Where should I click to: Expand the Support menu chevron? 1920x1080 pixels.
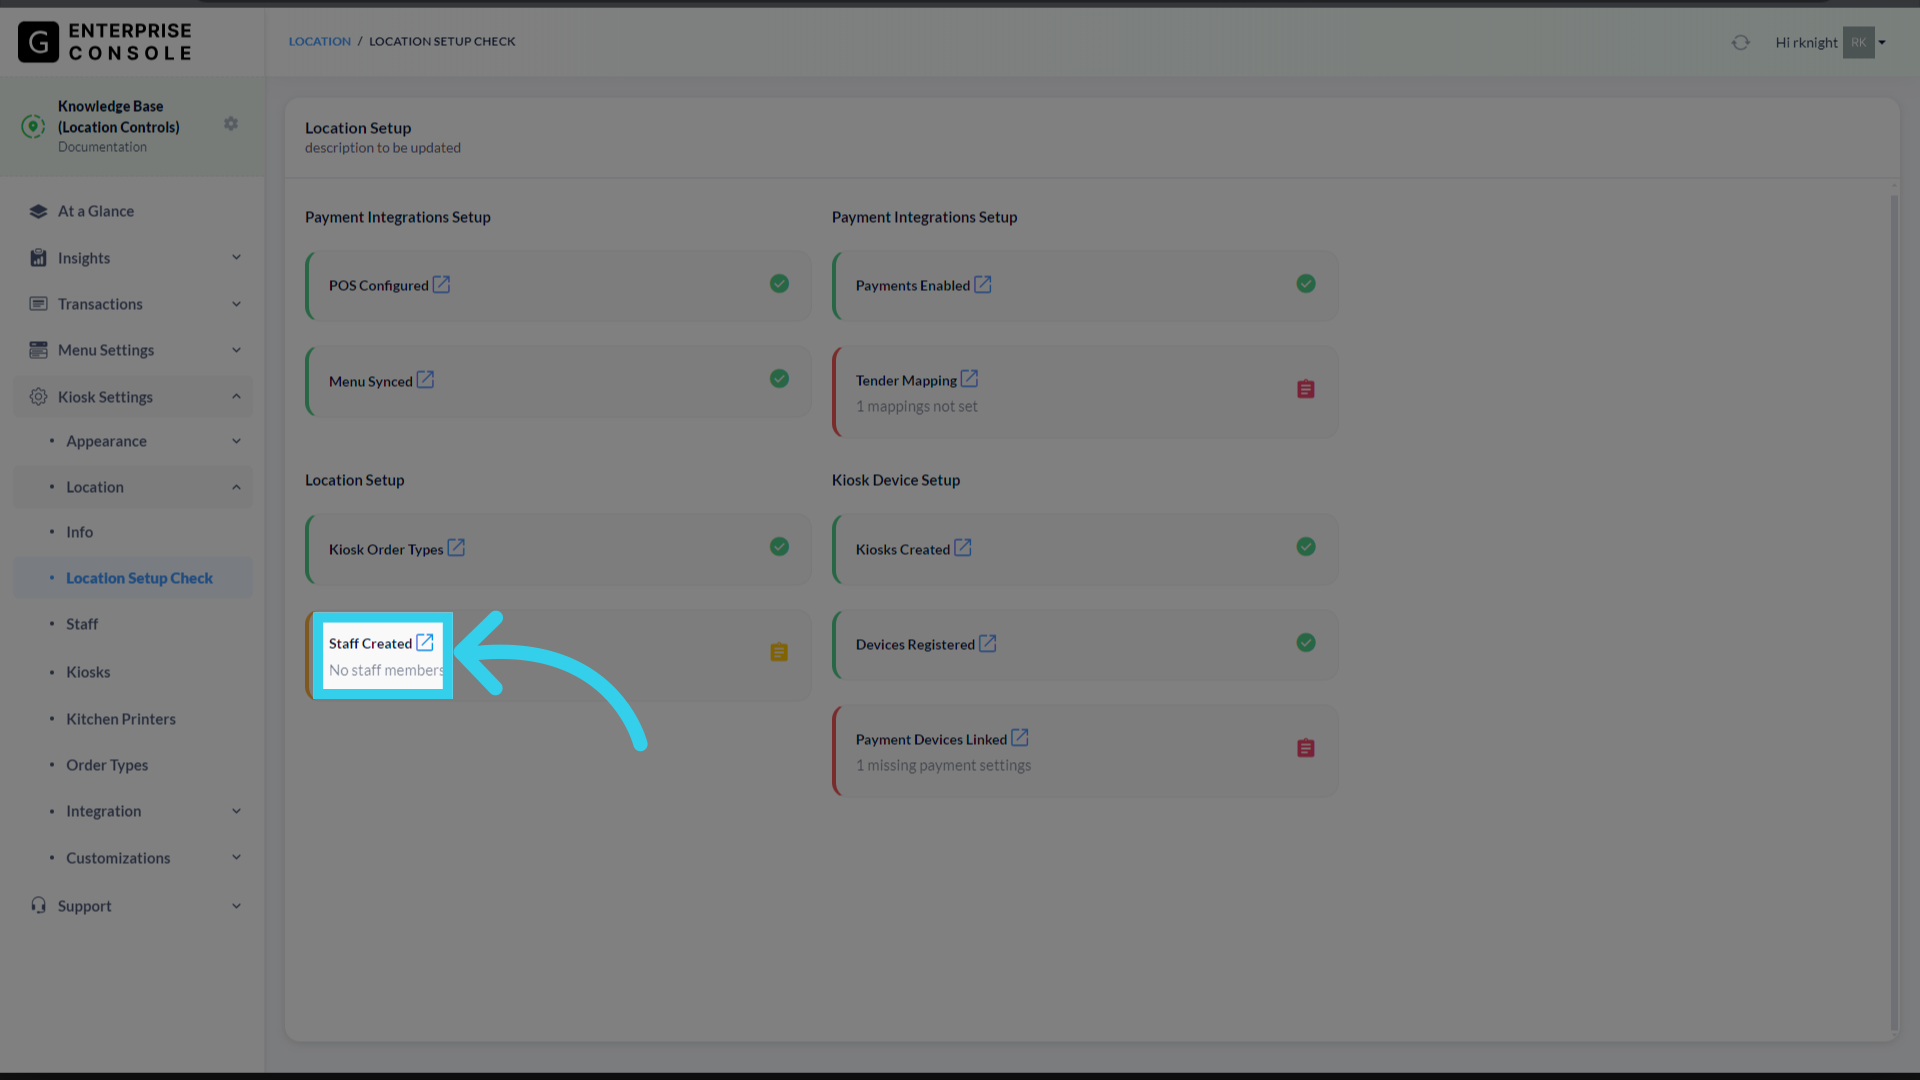237,906
